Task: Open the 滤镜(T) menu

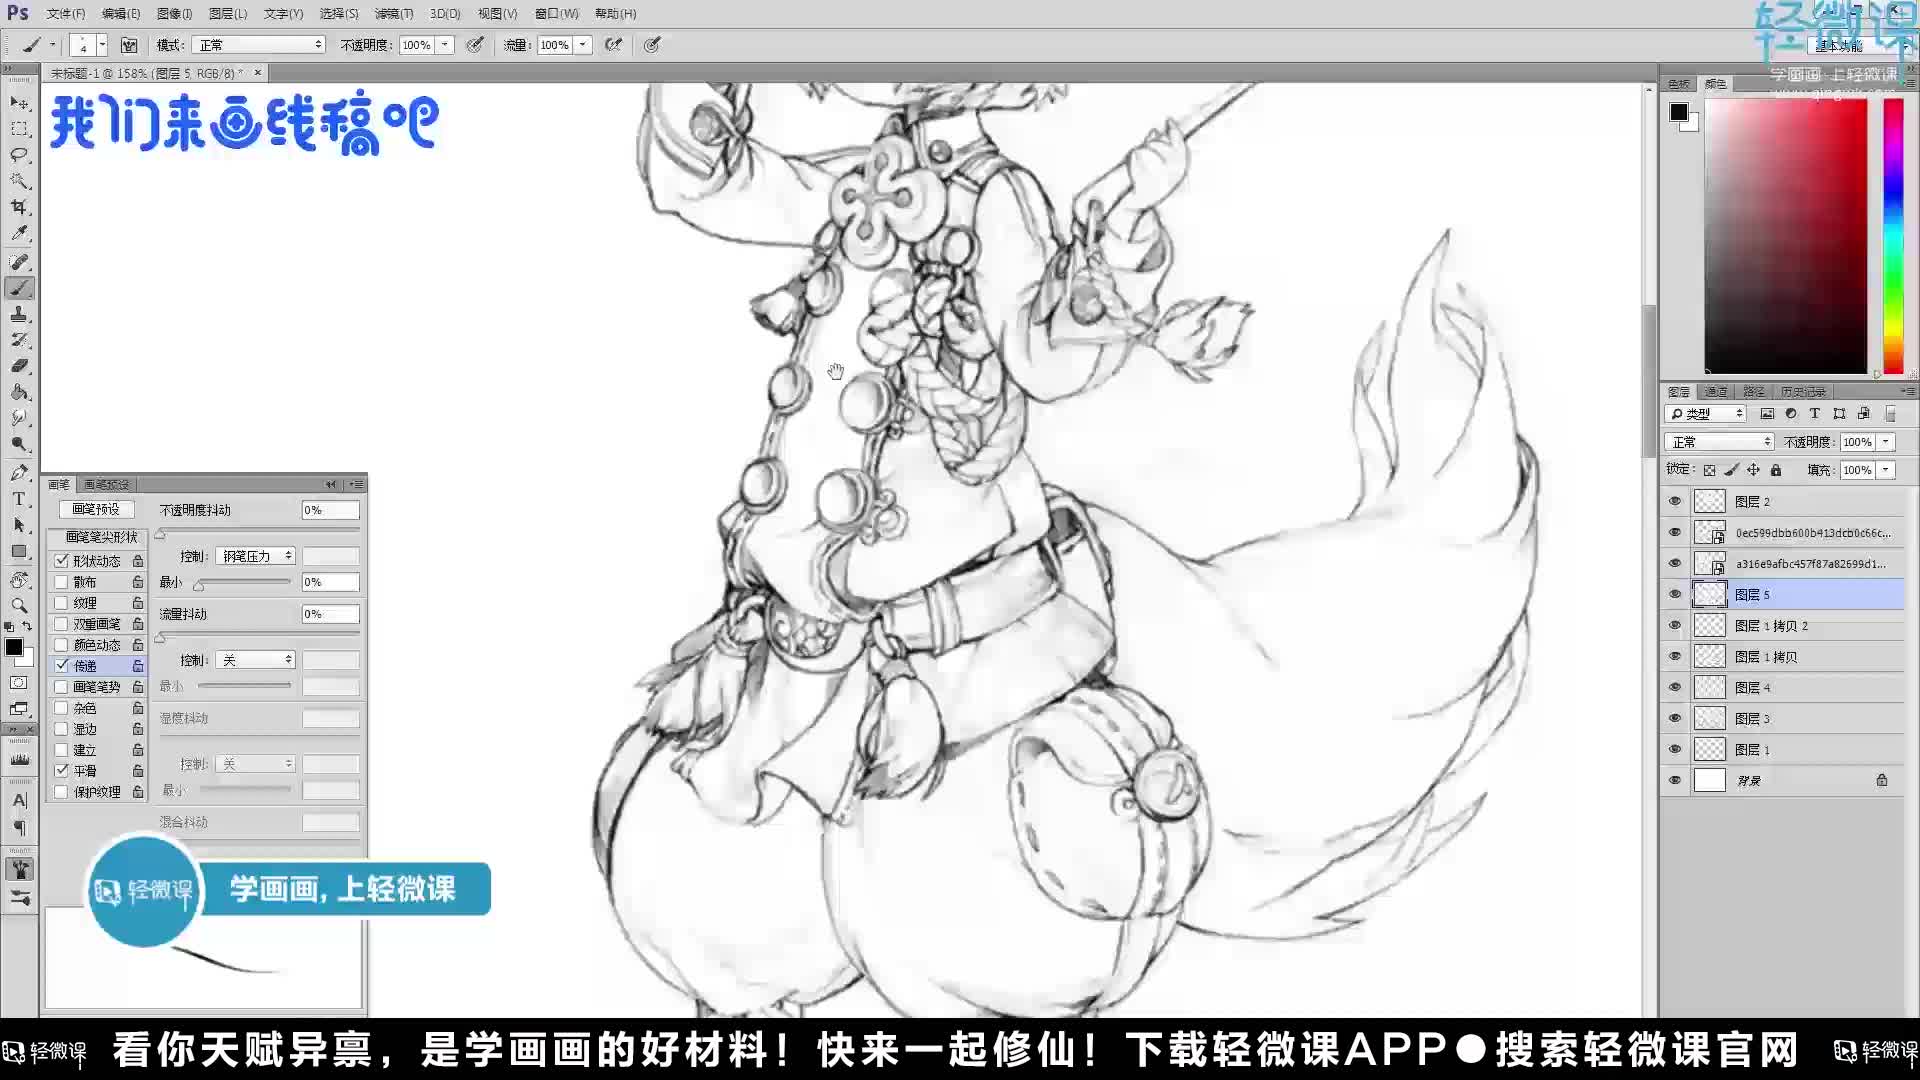Action: [x=393, y=14]
